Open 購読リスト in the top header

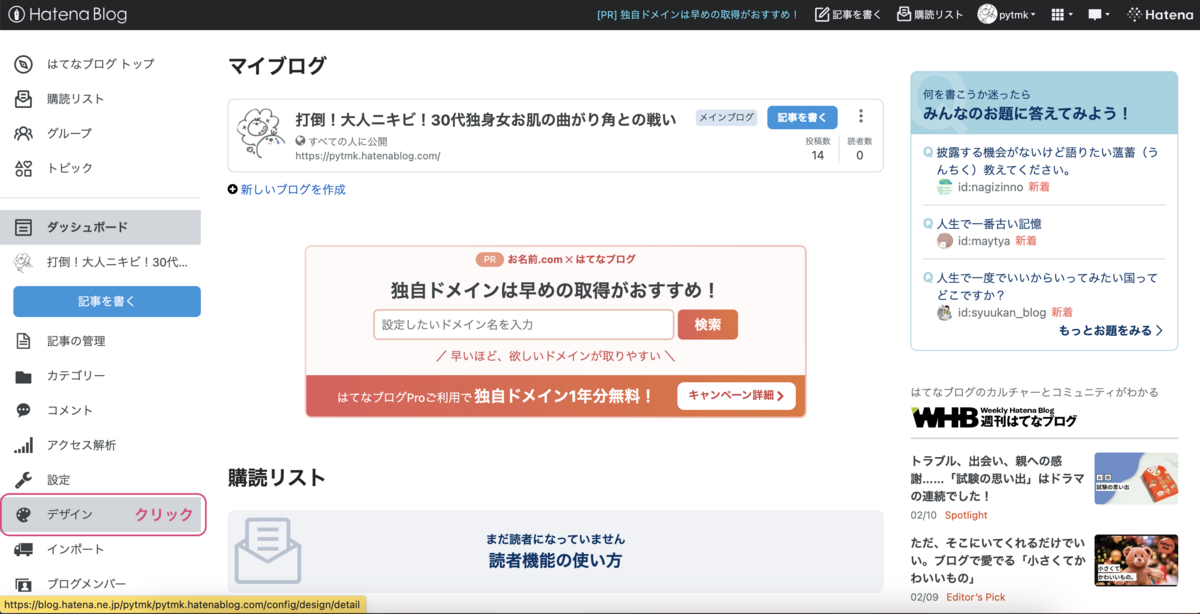click(930, 14)
